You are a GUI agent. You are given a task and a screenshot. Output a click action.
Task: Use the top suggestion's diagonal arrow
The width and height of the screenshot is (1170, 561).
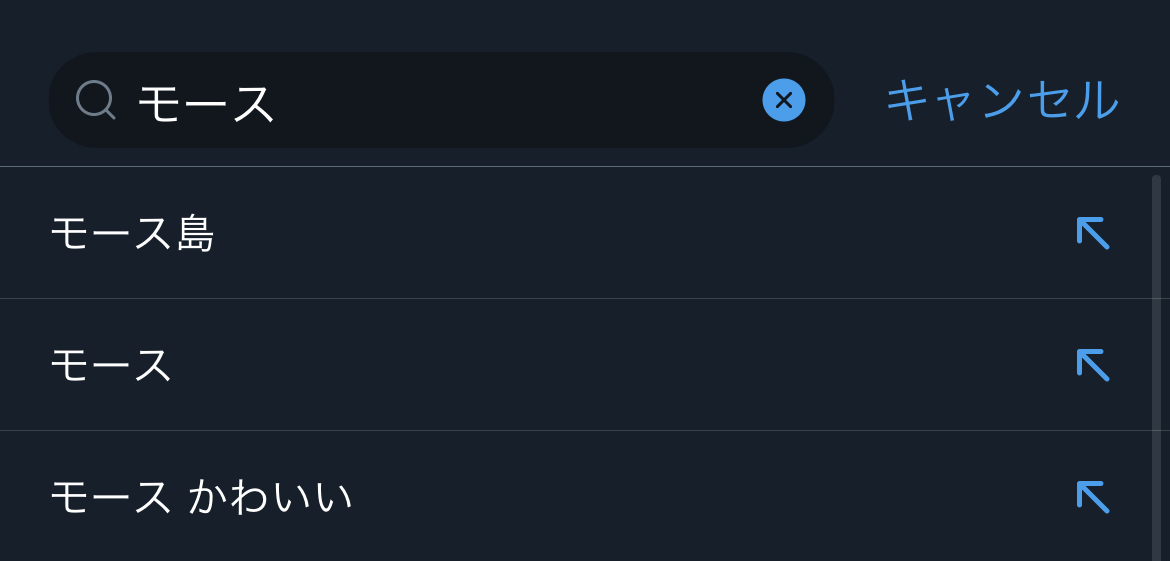tap(1092, 233)
